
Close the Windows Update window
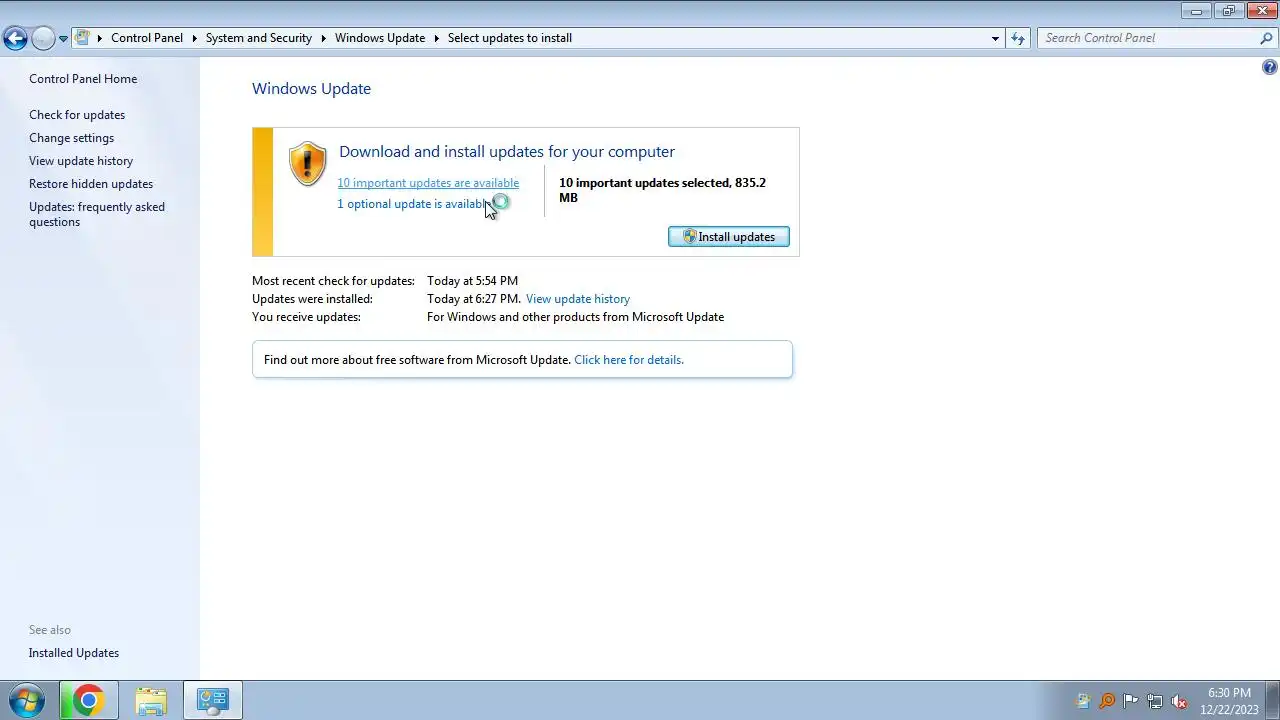(1261, 10)
